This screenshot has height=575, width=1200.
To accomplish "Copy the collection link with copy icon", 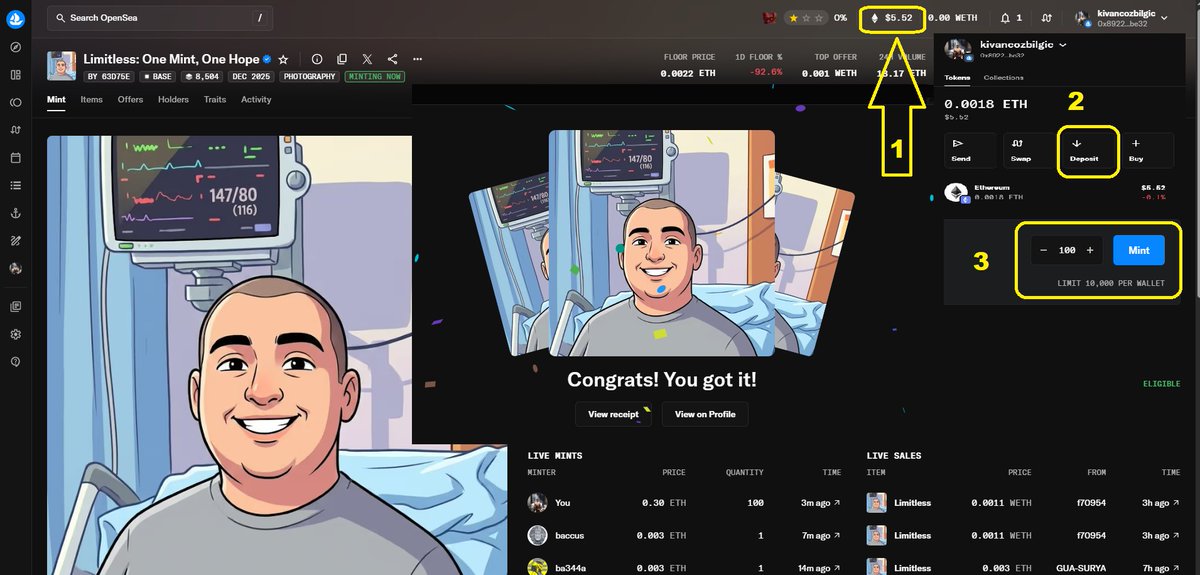I will click(342, 60).
